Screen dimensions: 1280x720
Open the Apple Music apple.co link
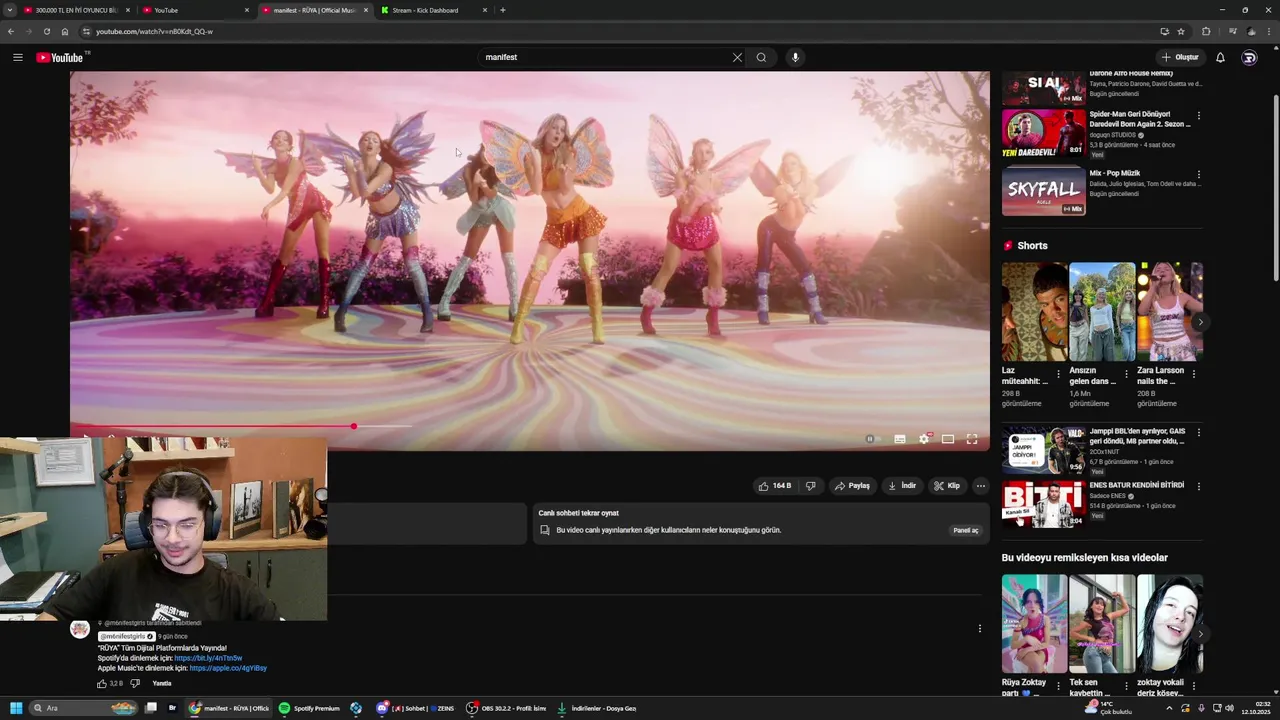pos(228,668)
